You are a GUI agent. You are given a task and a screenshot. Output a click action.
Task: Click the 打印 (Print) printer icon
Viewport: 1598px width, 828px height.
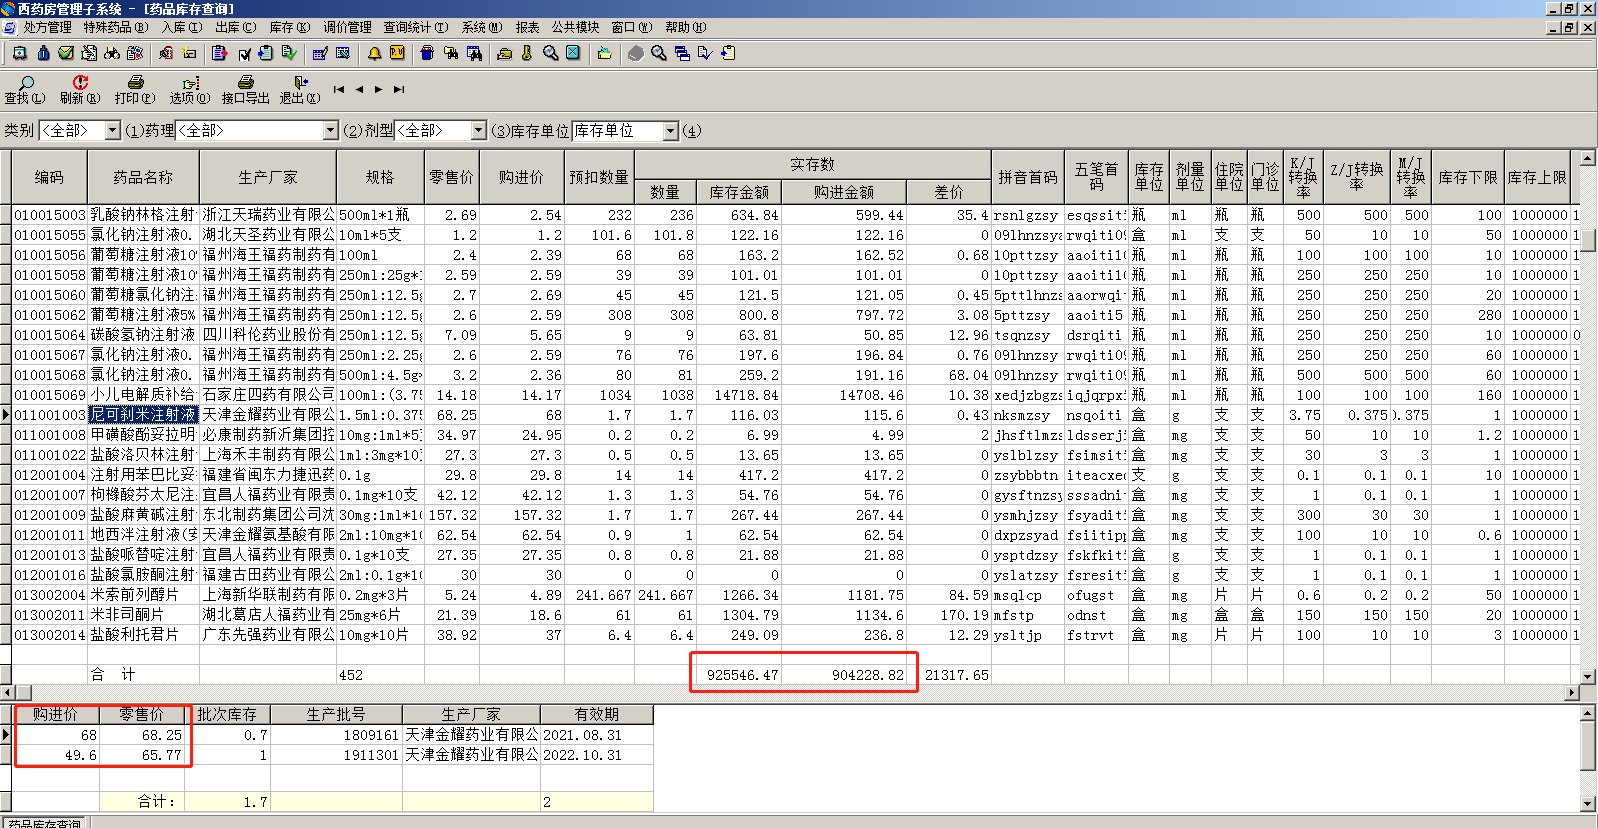point(135,84)
